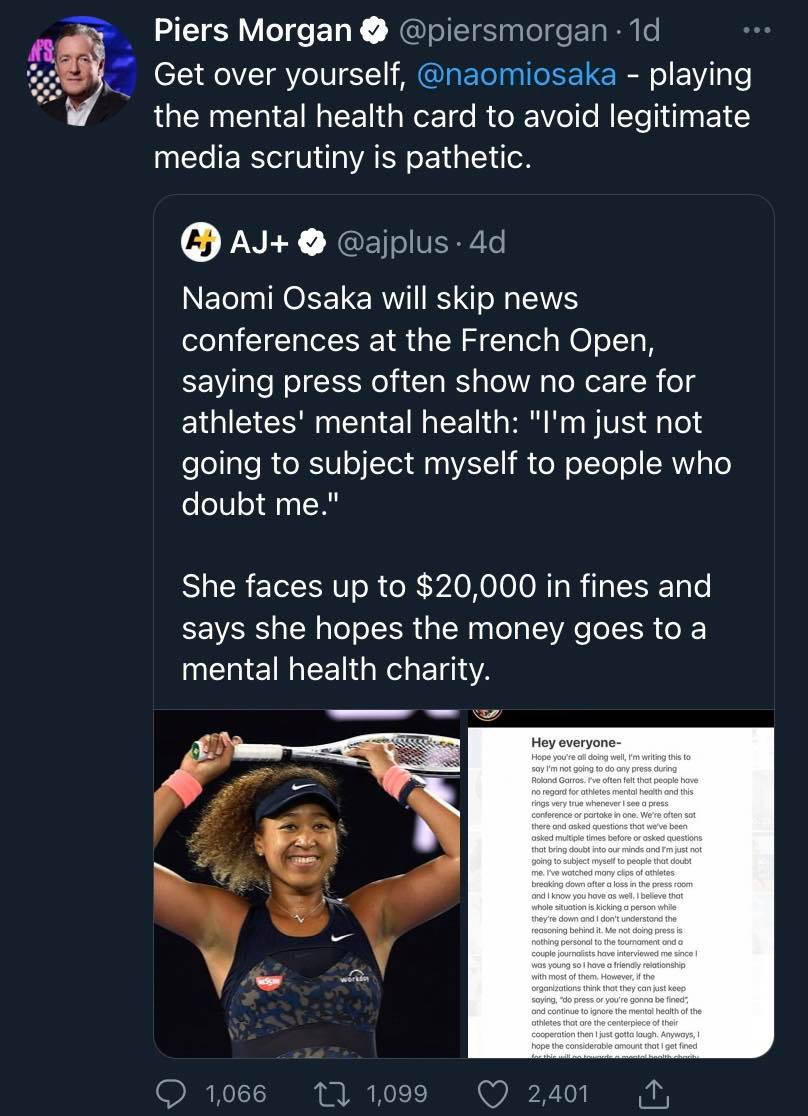
Task: Open the @ajplus handle
Action: click(392, 243)
